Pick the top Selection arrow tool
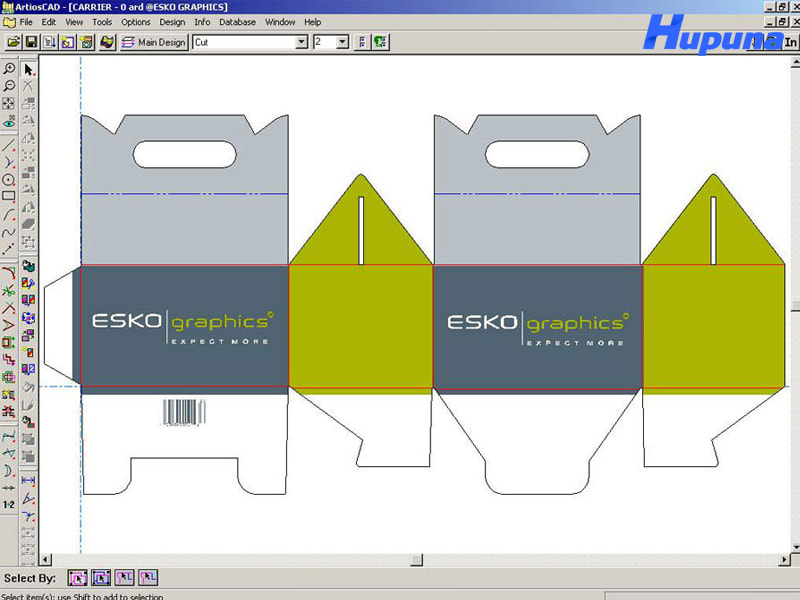Screen dimensions: 800x600 click(x=30, y=70)
